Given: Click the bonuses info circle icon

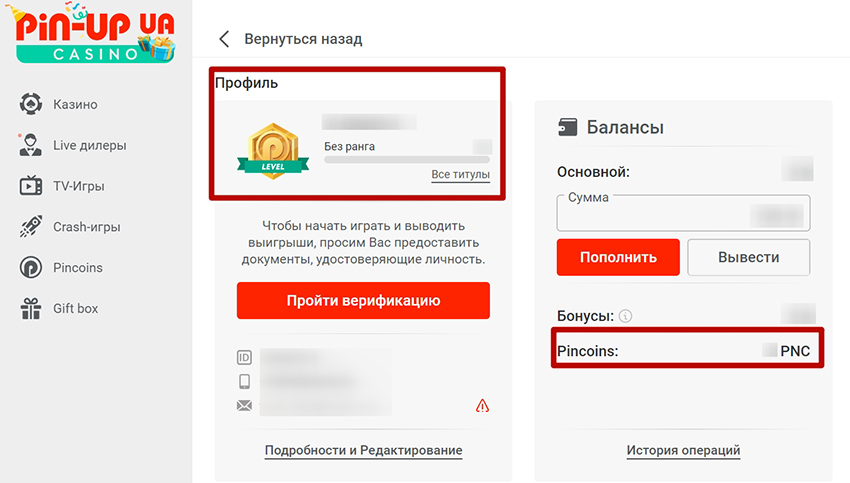Looking at the screenshot, I should tap(625, 315).
